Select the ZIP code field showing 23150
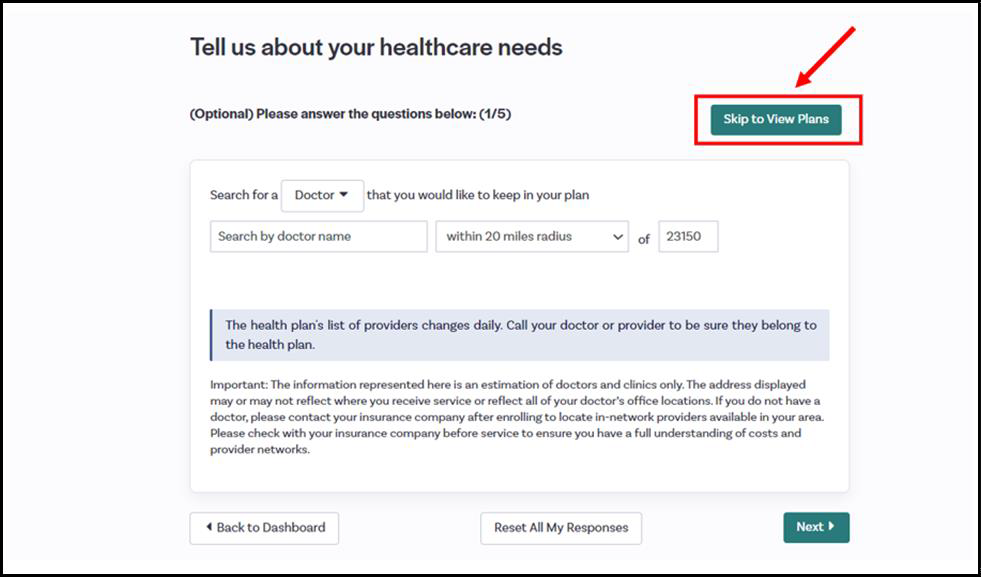Viewport: 981px width, 577px height. point(689,236)
